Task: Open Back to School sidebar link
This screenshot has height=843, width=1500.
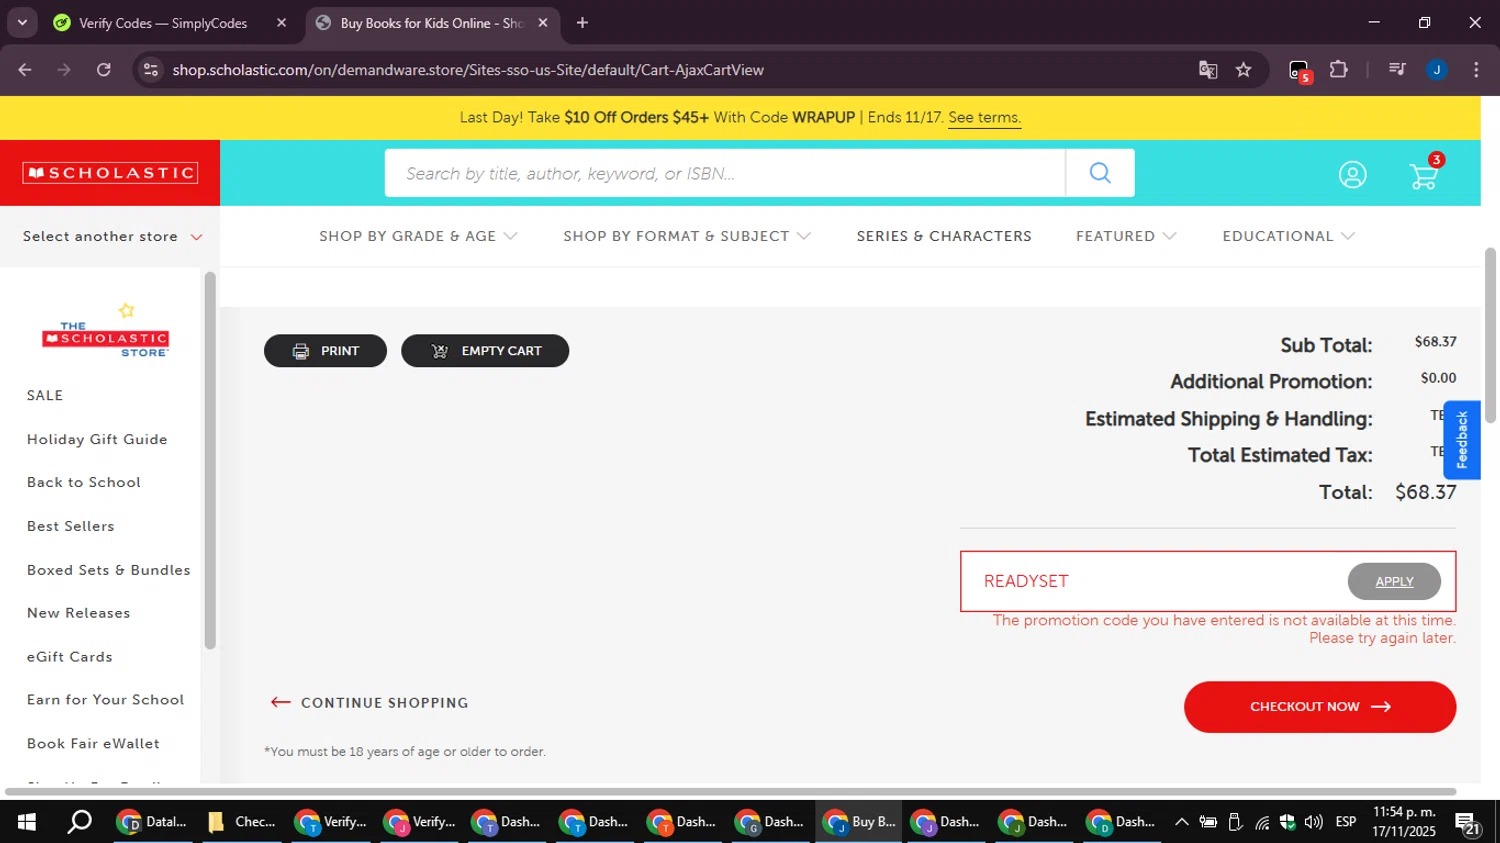Action: coord(84,482)
